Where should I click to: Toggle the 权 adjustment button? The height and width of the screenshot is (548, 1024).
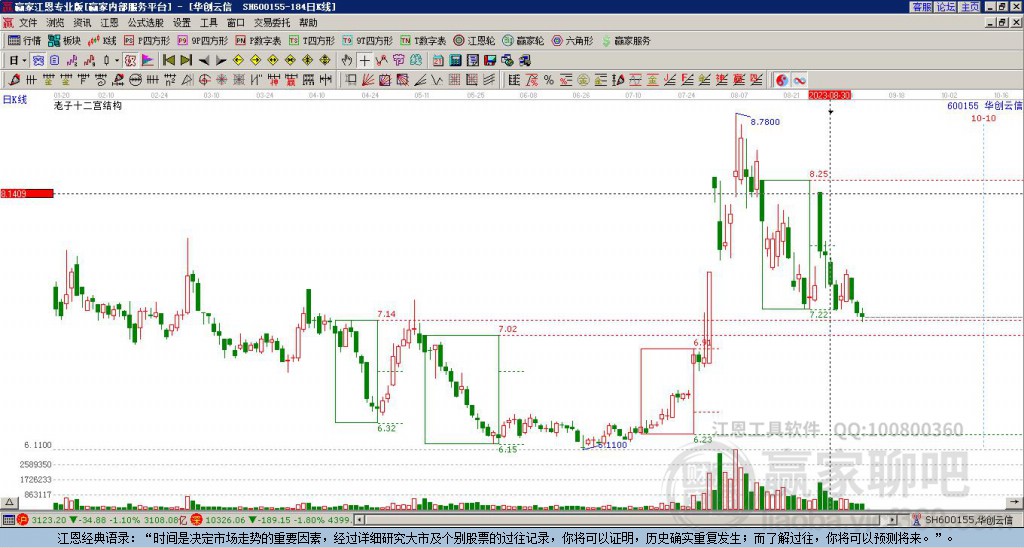point(131,60)
